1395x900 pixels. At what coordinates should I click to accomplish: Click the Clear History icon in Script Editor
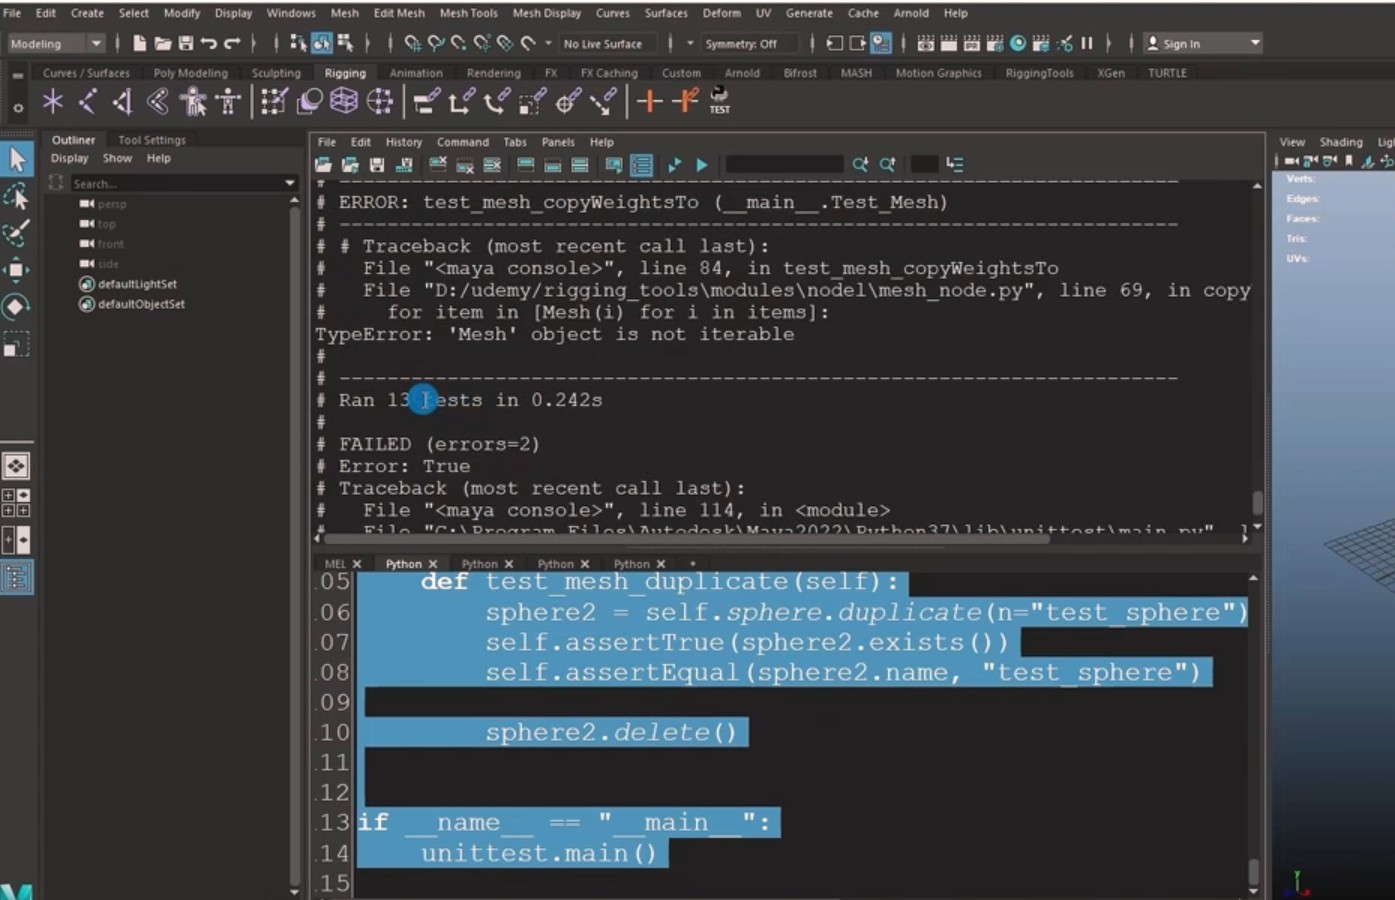[438, 165]
